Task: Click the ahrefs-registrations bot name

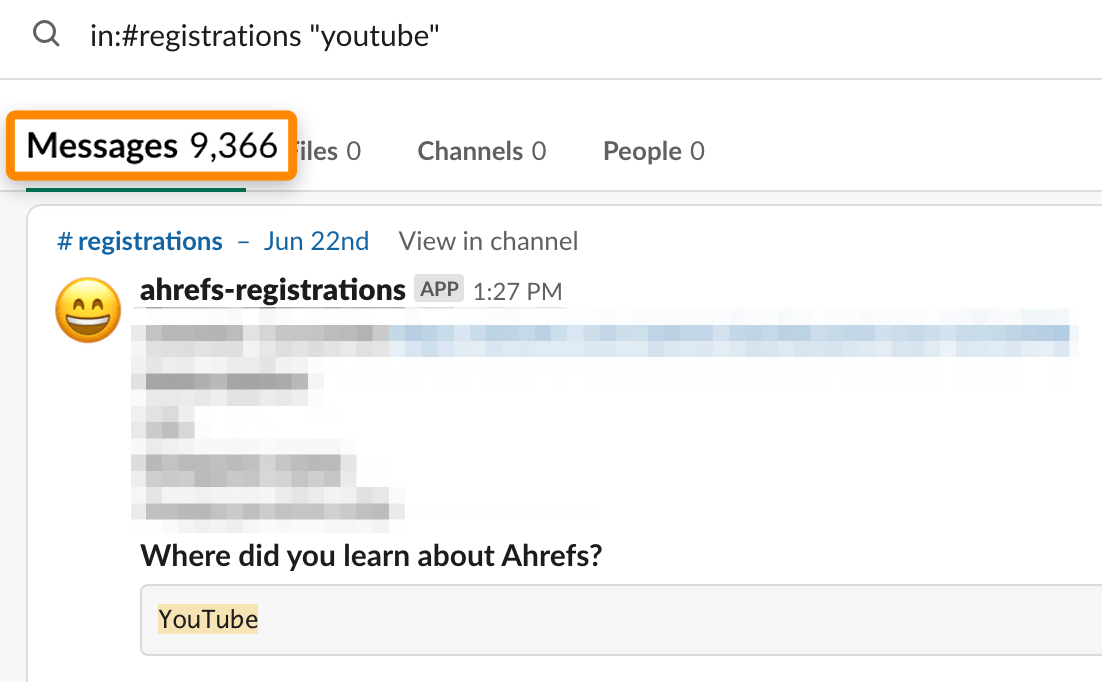Action: tap(272, 289)
